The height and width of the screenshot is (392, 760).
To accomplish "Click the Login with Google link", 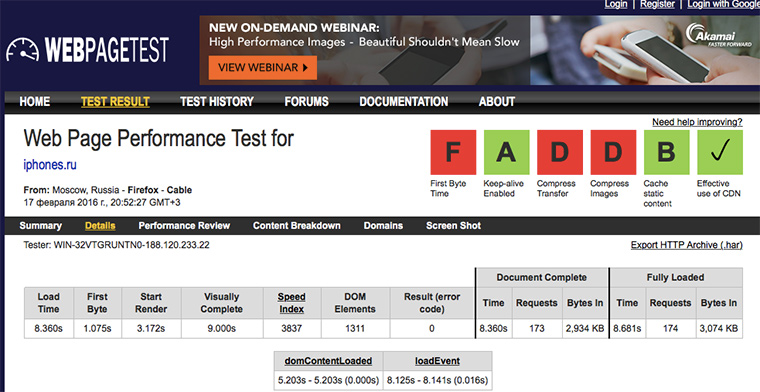I will pyautogui.click(x=723, y=4).
